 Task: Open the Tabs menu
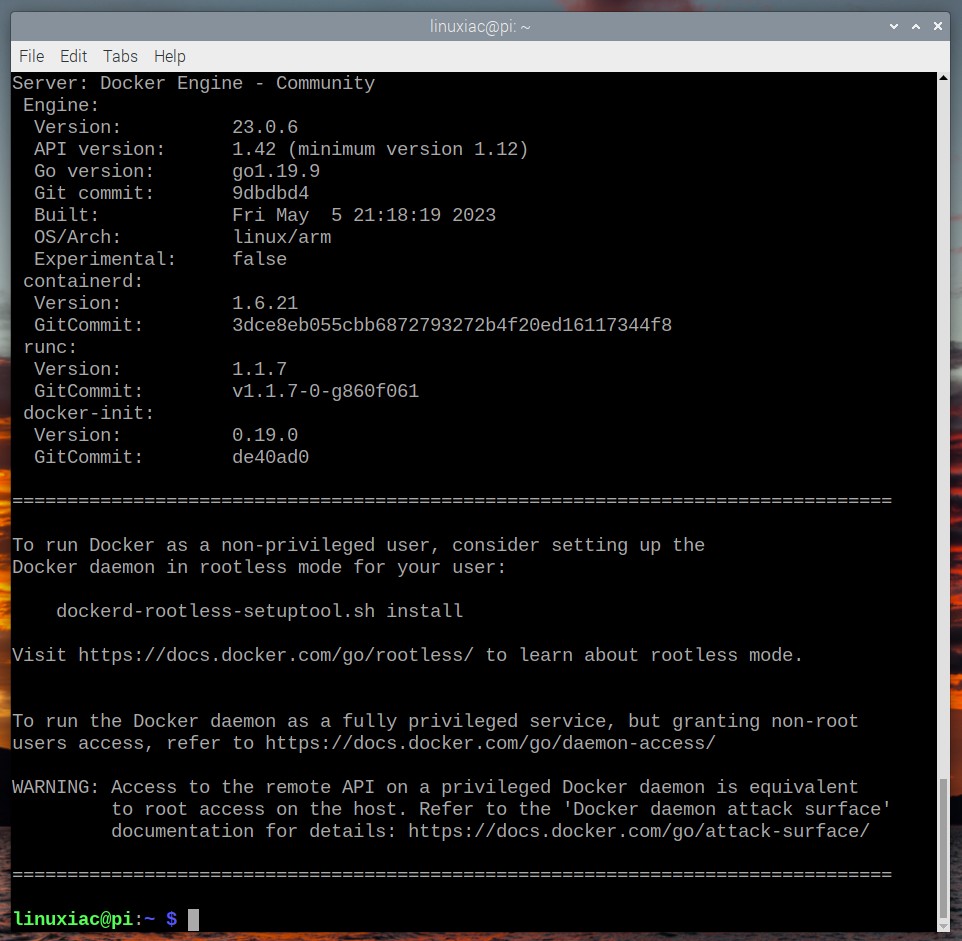click(x=120, y=56)
